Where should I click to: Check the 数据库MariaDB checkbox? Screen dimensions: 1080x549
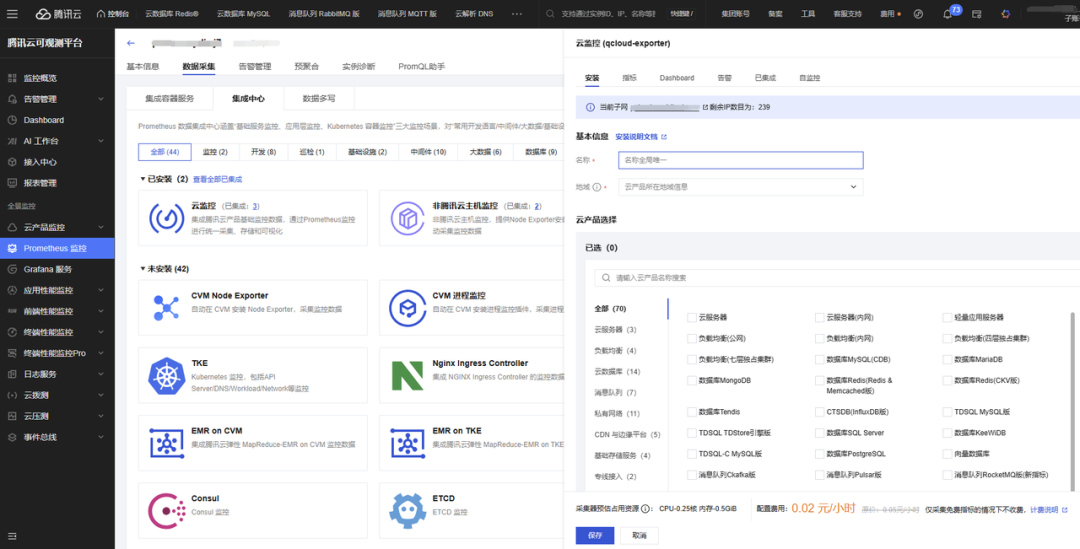[948, 360]
